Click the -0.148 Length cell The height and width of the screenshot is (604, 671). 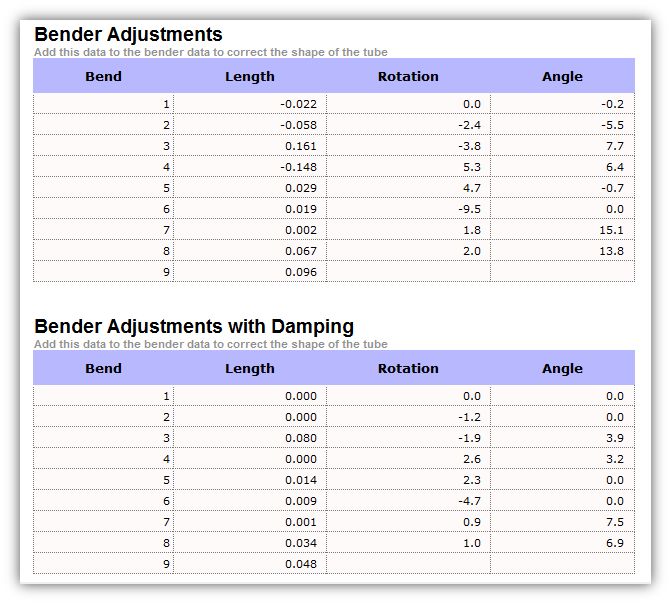pos(299,167)
